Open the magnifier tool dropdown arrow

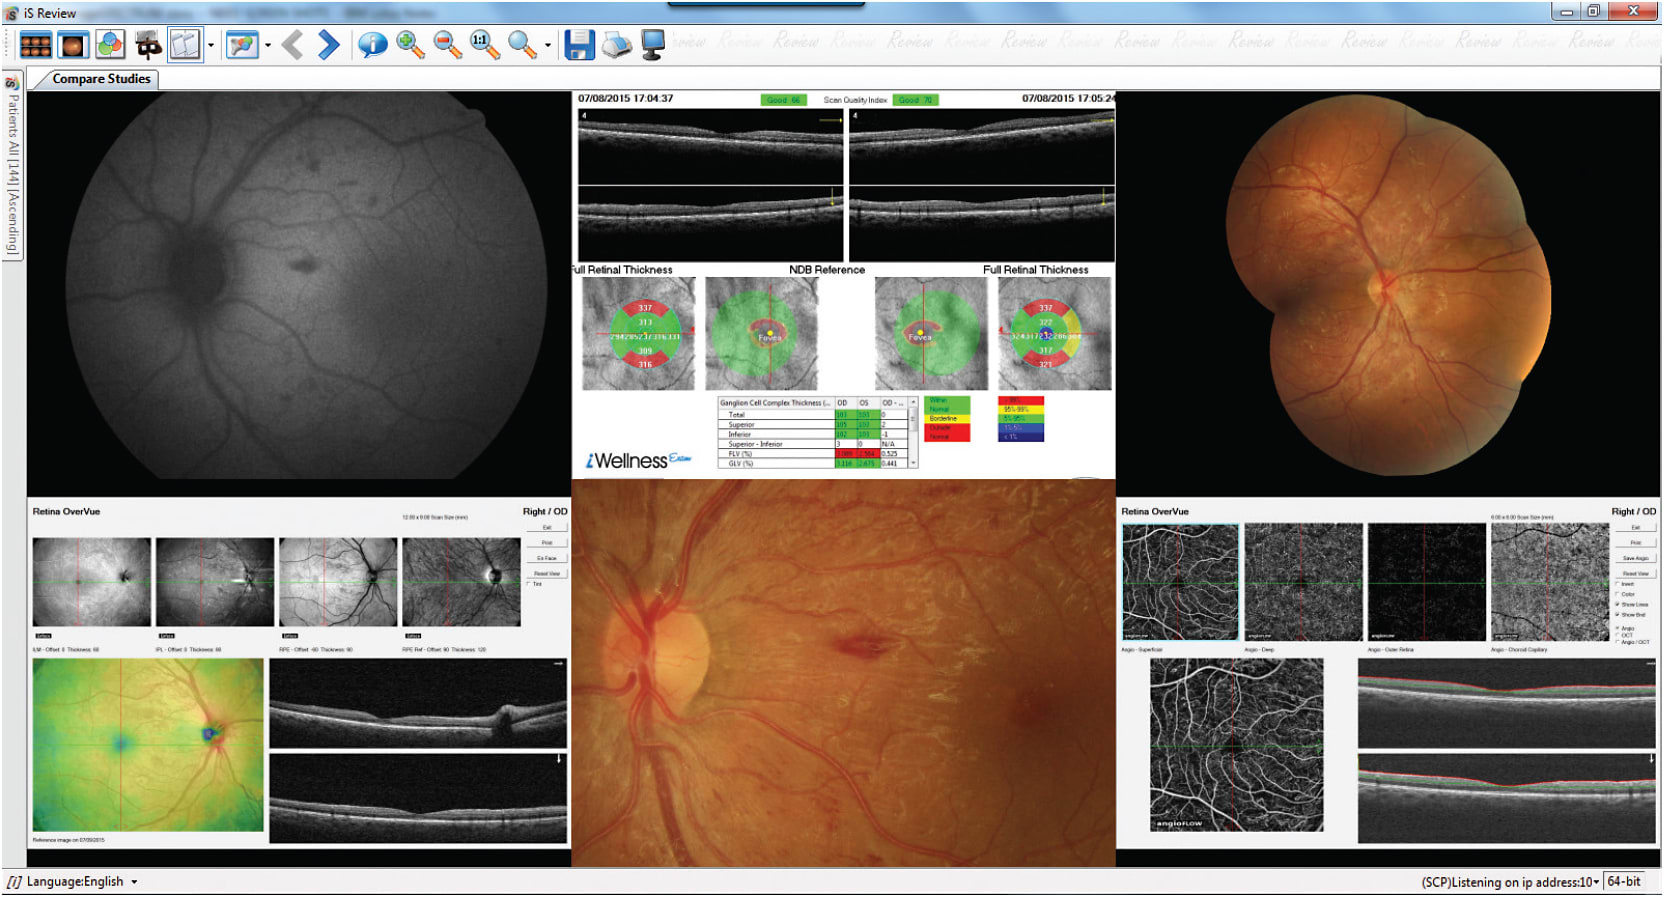[548, 46]
